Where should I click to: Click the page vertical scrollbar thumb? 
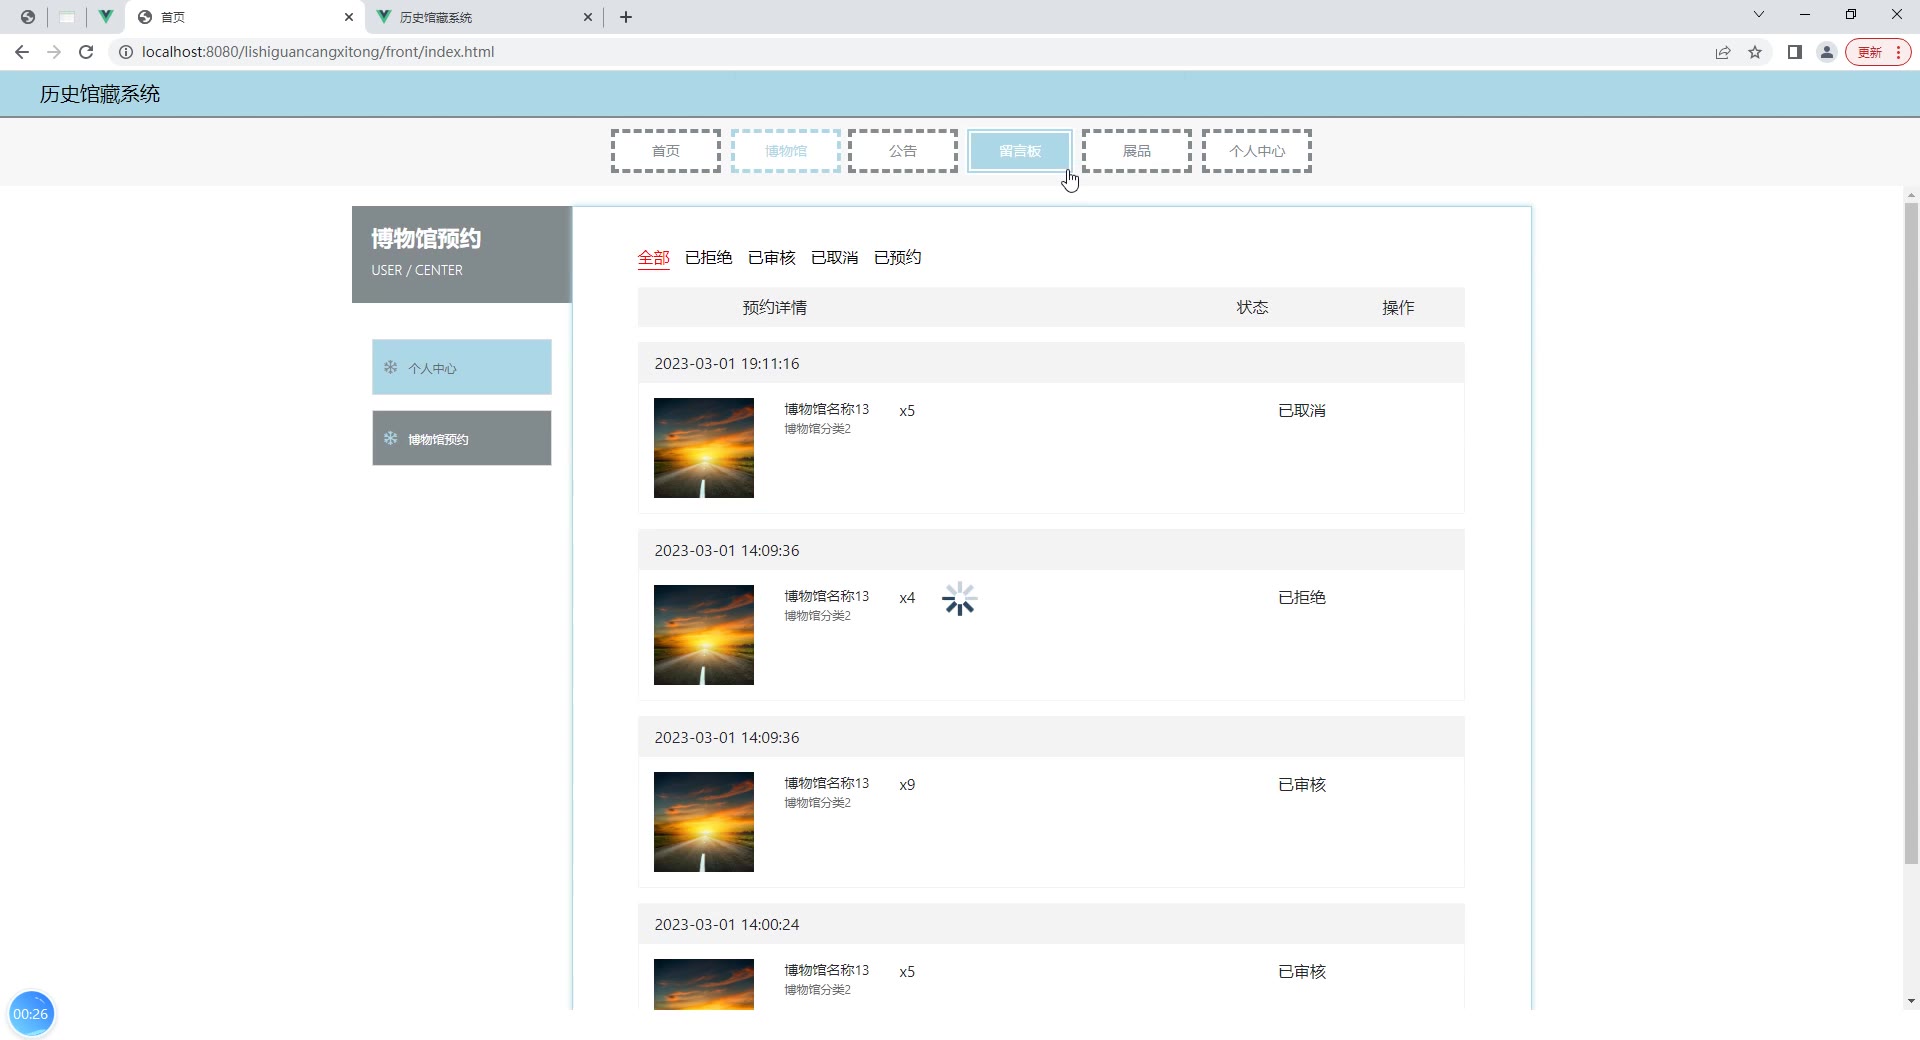click(x=1911, y=533)
